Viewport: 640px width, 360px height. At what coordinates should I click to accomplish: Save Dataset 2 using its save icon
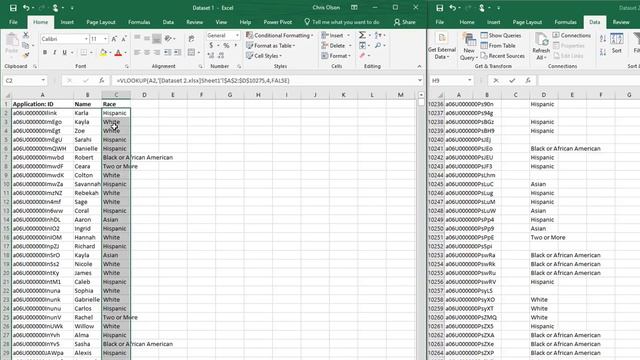pyautogui.click(x=440, y=8)
